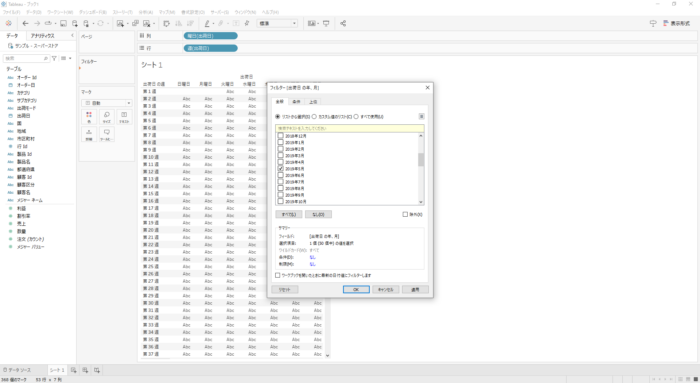Open the 分析 menu

(x=146, y=12)
